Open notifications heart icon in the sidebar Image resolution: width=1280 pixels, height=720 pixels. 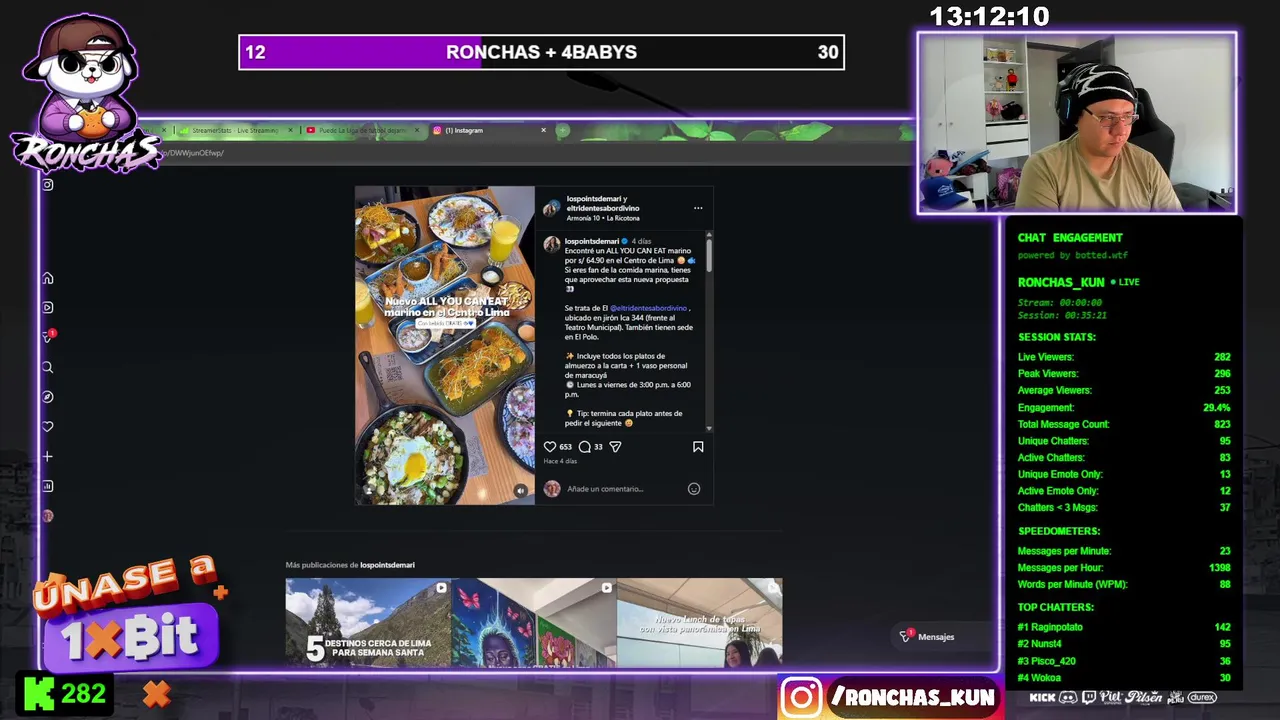[47, 427]
